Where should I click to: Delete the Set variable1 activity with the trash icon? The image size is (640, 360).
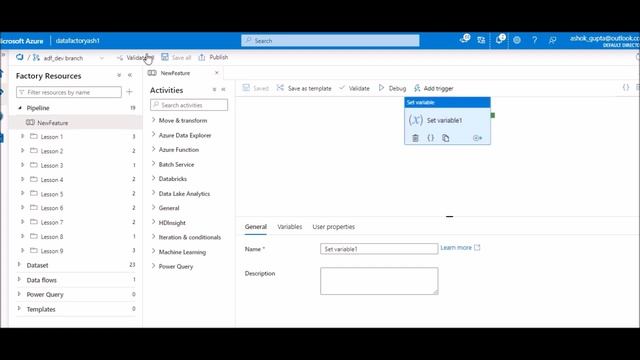(x=415, y=138)
